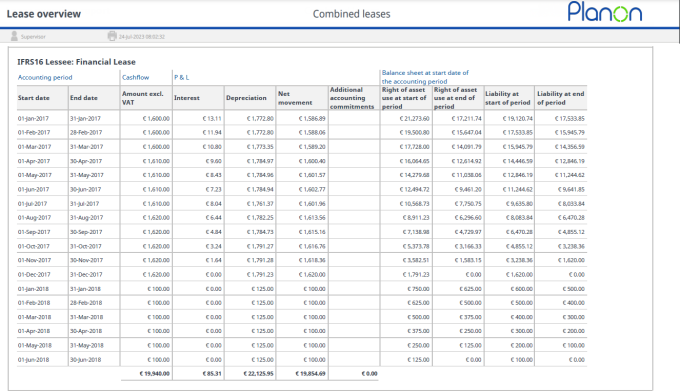Image resolution: width=680 pixels, height=391 pixels.
Task: Click the € 3,166.33 right of use value
Action: (468, 246)
